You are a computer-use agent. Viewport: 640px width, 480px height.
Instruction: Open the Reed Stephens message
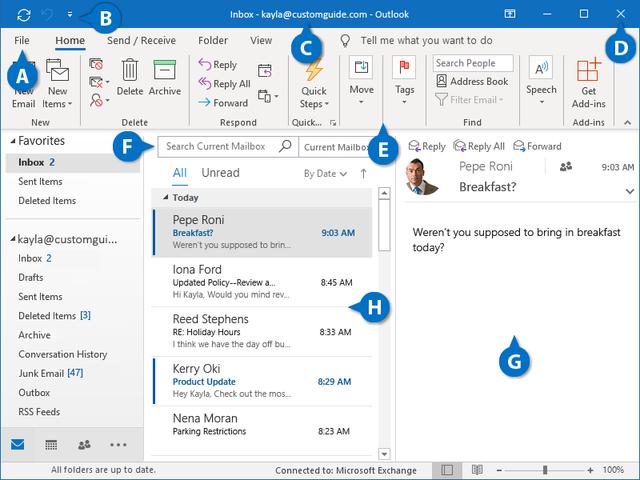(262, 331)
